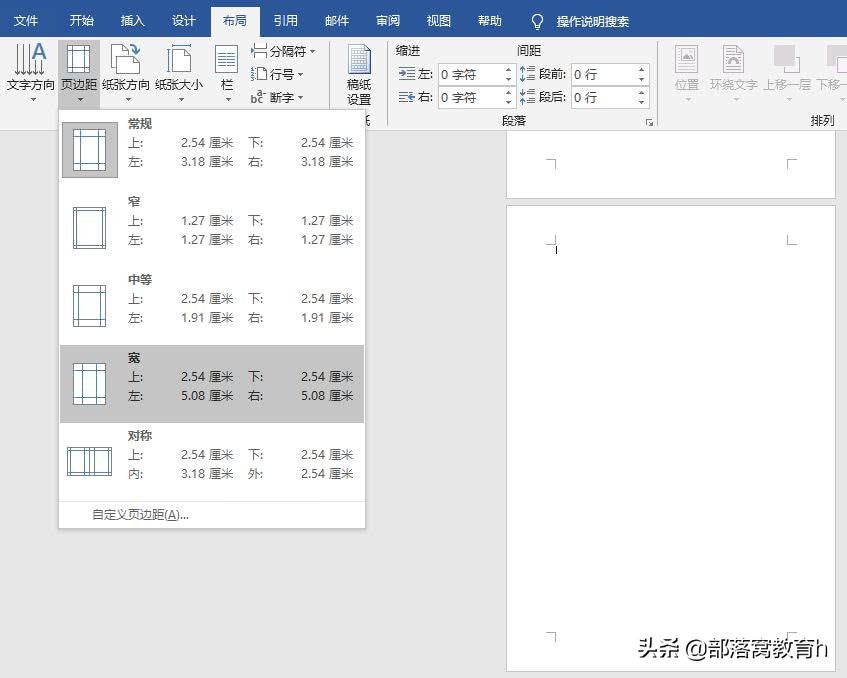Image resolution: width=847 pixels, height=678 pixels.
Task: Switch to the 插入 tab
Action: pos(132,21)
